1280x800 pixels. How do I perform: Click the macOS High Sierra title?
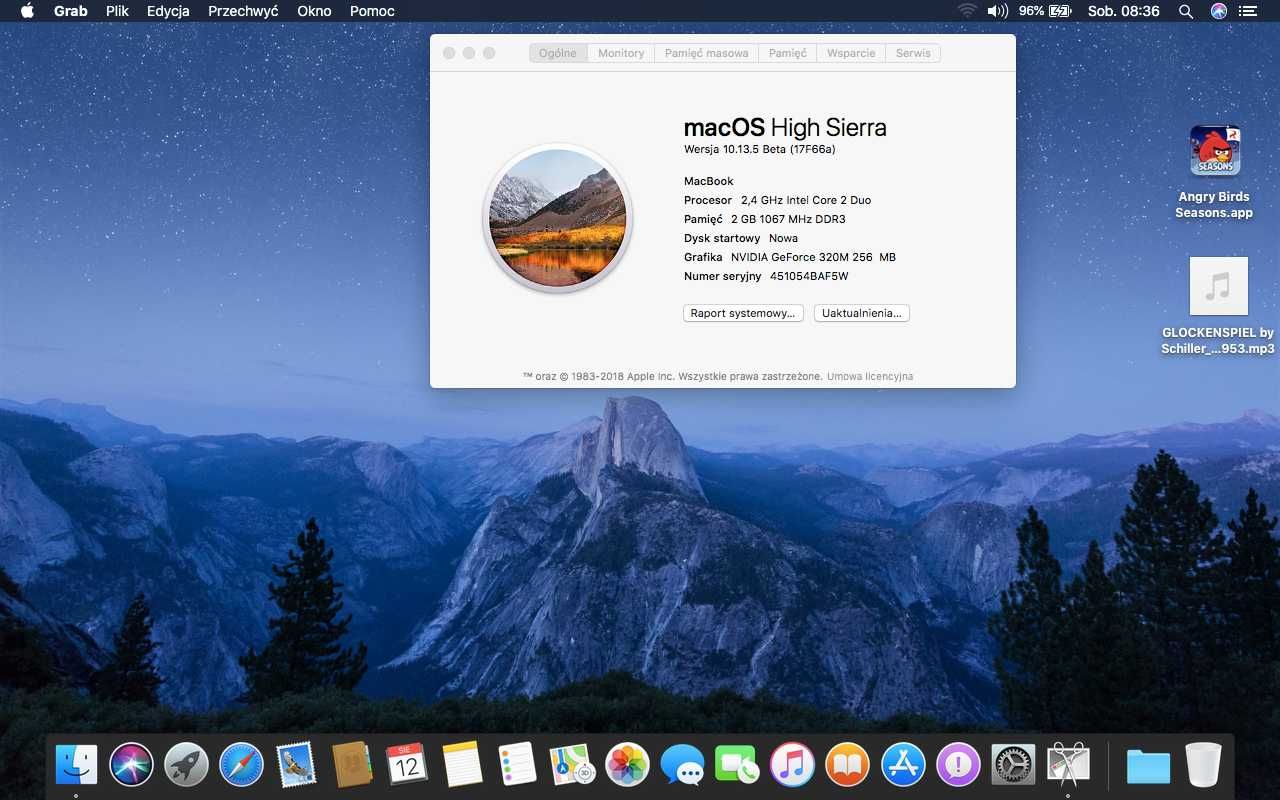[x=785, y=128]
